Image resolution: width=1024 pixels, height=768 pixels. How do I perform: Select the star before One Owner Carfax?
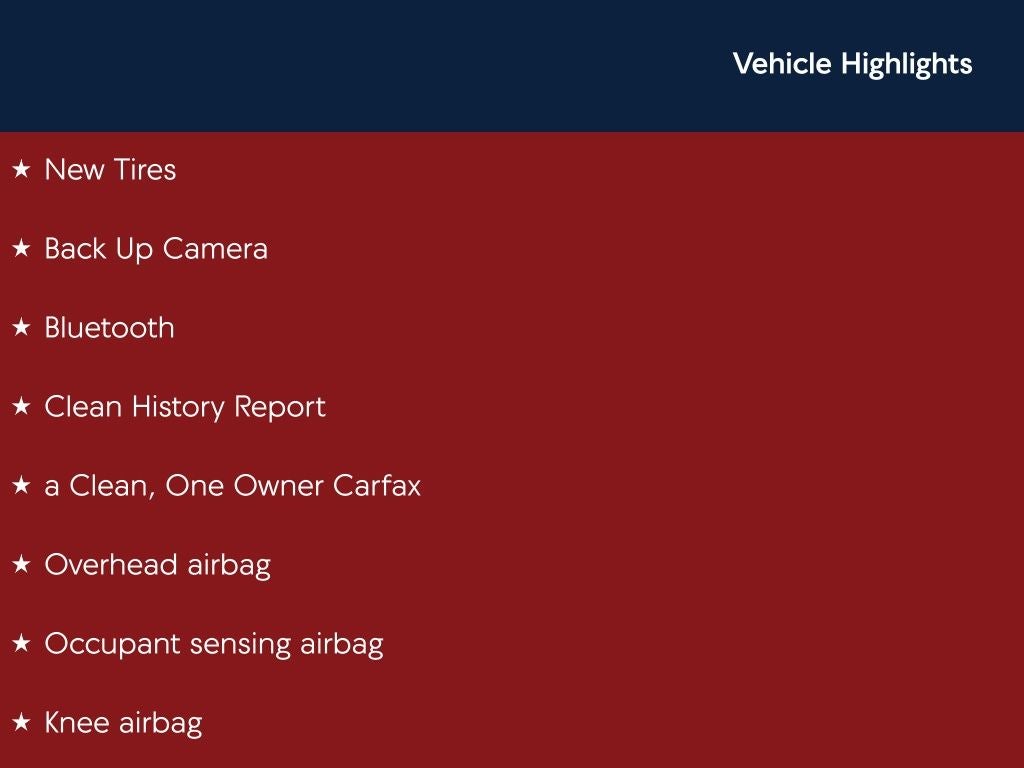(x=21, y=486)
